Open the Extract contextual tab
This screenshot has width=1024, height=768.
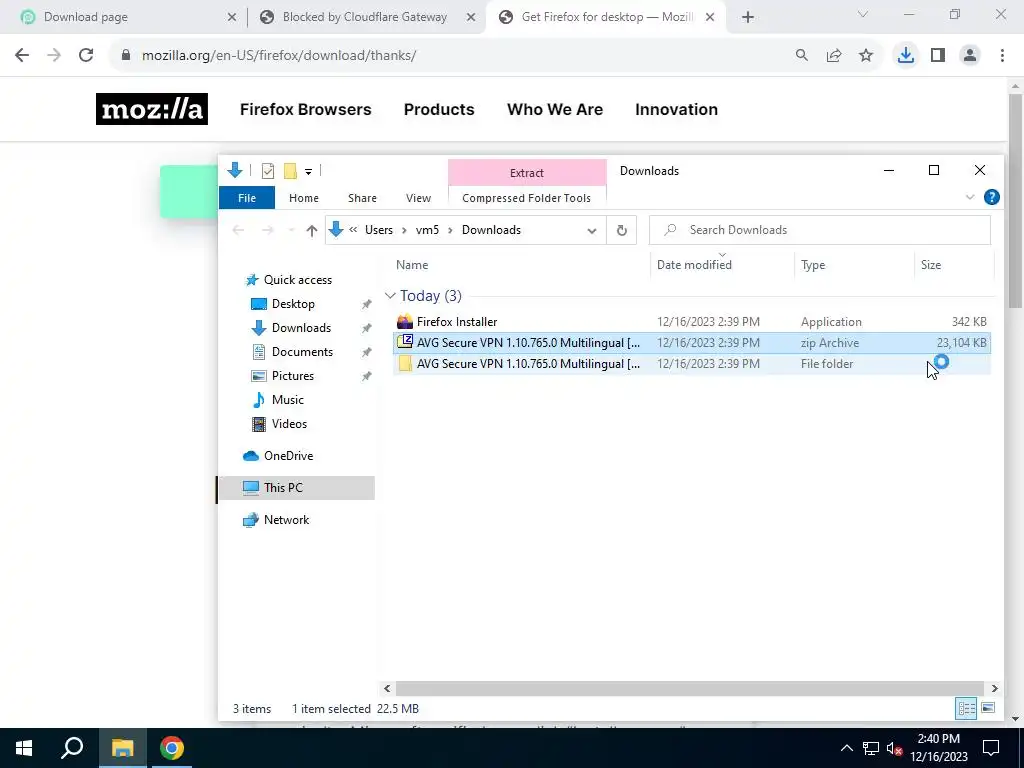coord(527,172)
